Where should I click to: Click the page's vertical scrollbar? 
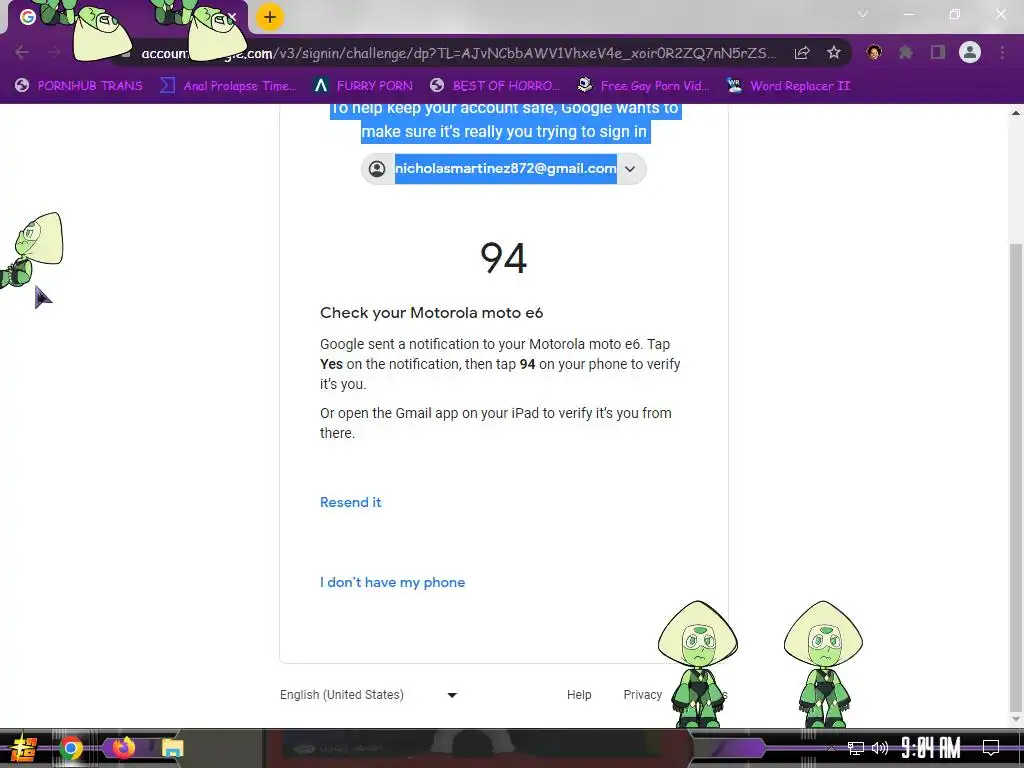click(1016, 477)
